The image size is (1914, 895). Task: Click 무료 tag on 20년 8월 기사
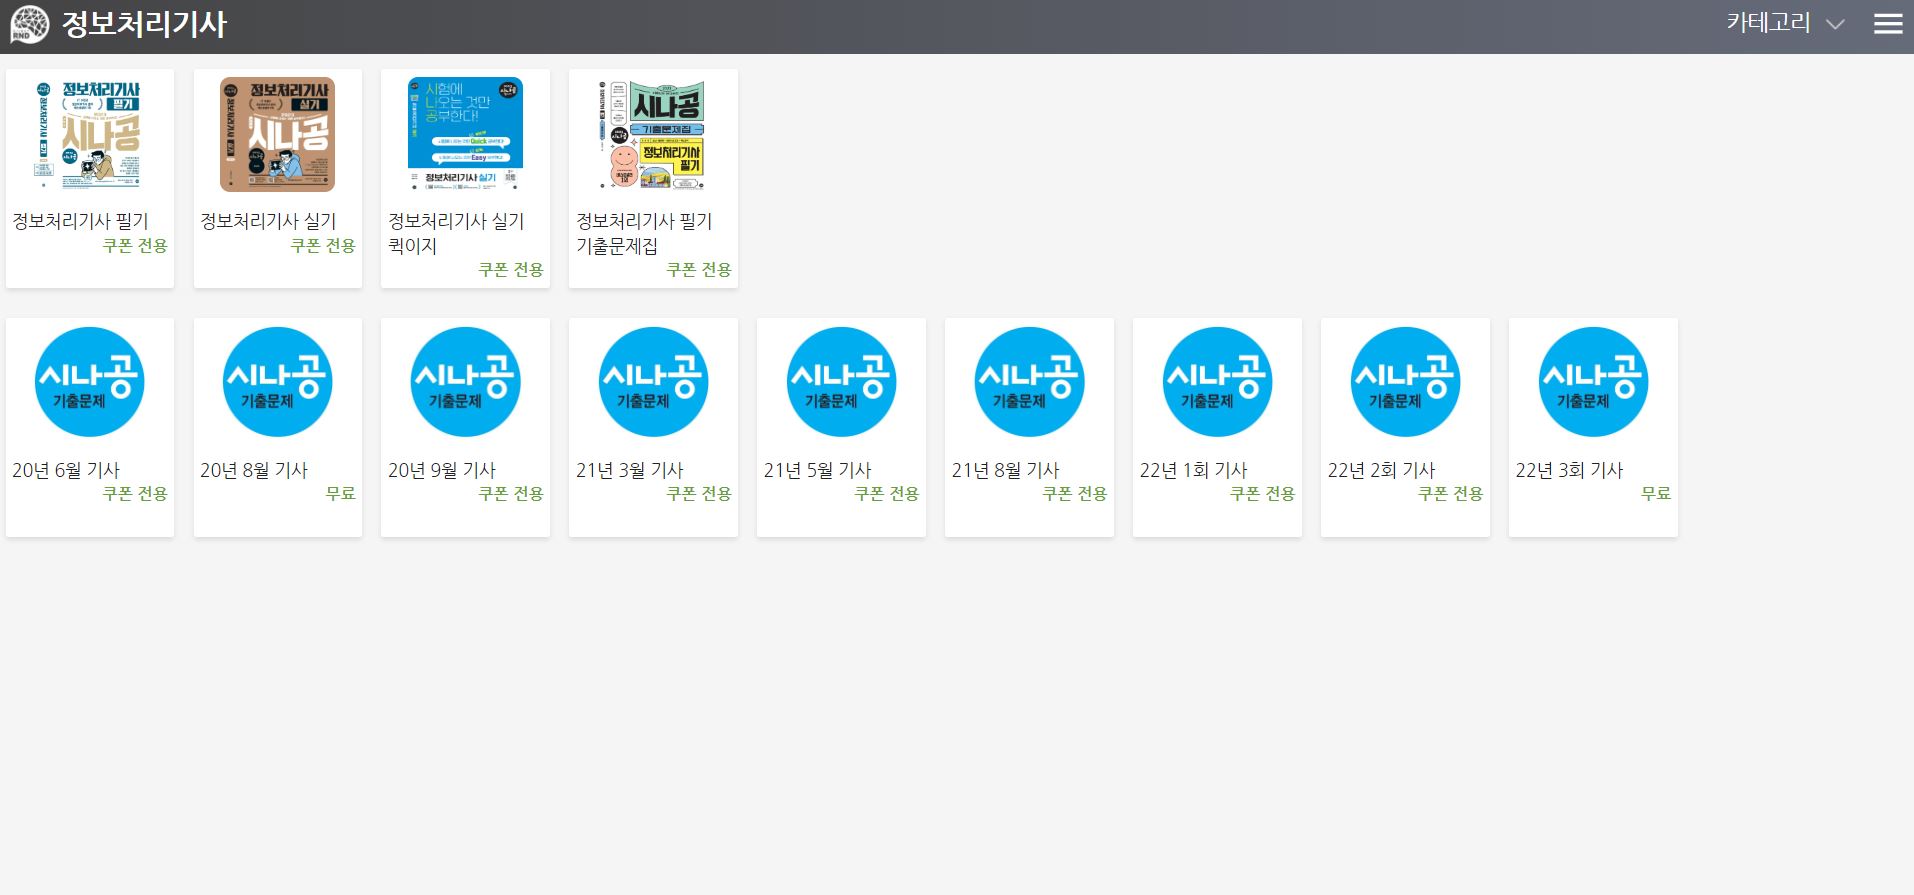pos(341,494)
